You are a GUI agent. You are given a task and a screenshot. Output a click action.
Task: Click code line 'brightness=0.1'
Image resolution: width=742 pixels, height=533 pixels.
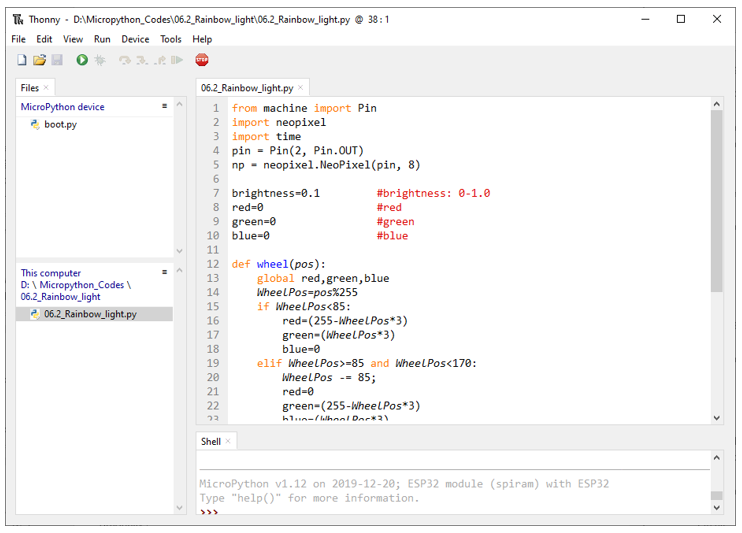[x=276, y=194]
